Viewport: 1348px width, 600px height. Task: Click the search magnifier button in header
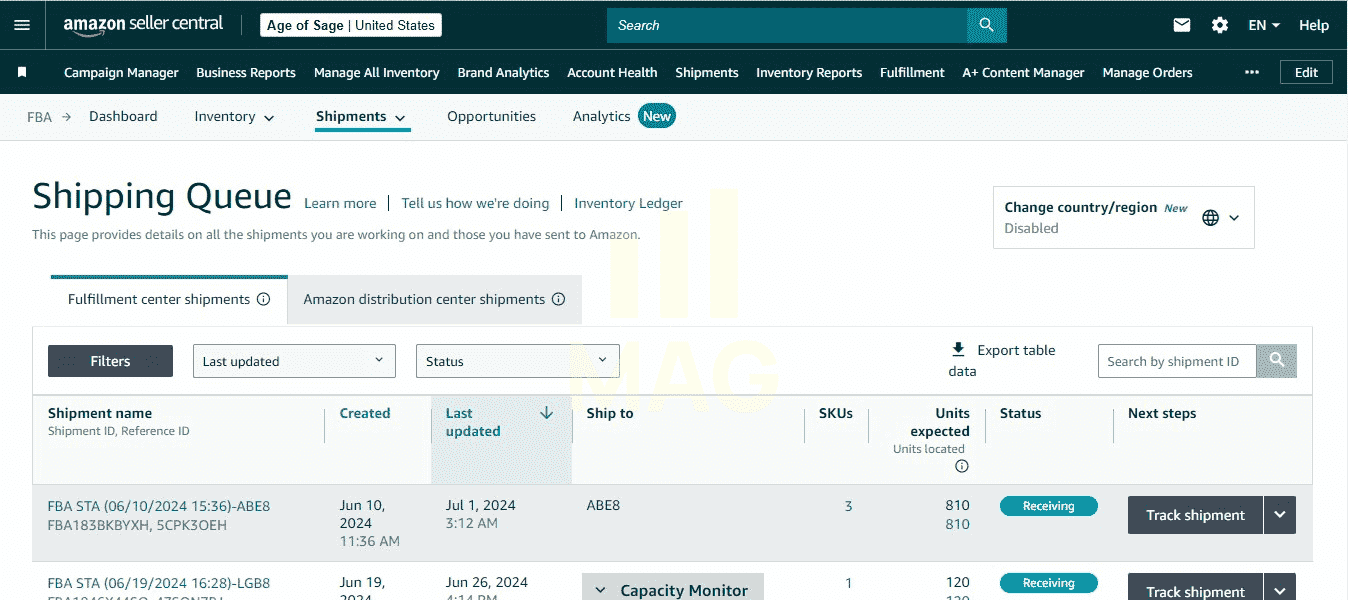pos(987,25)
